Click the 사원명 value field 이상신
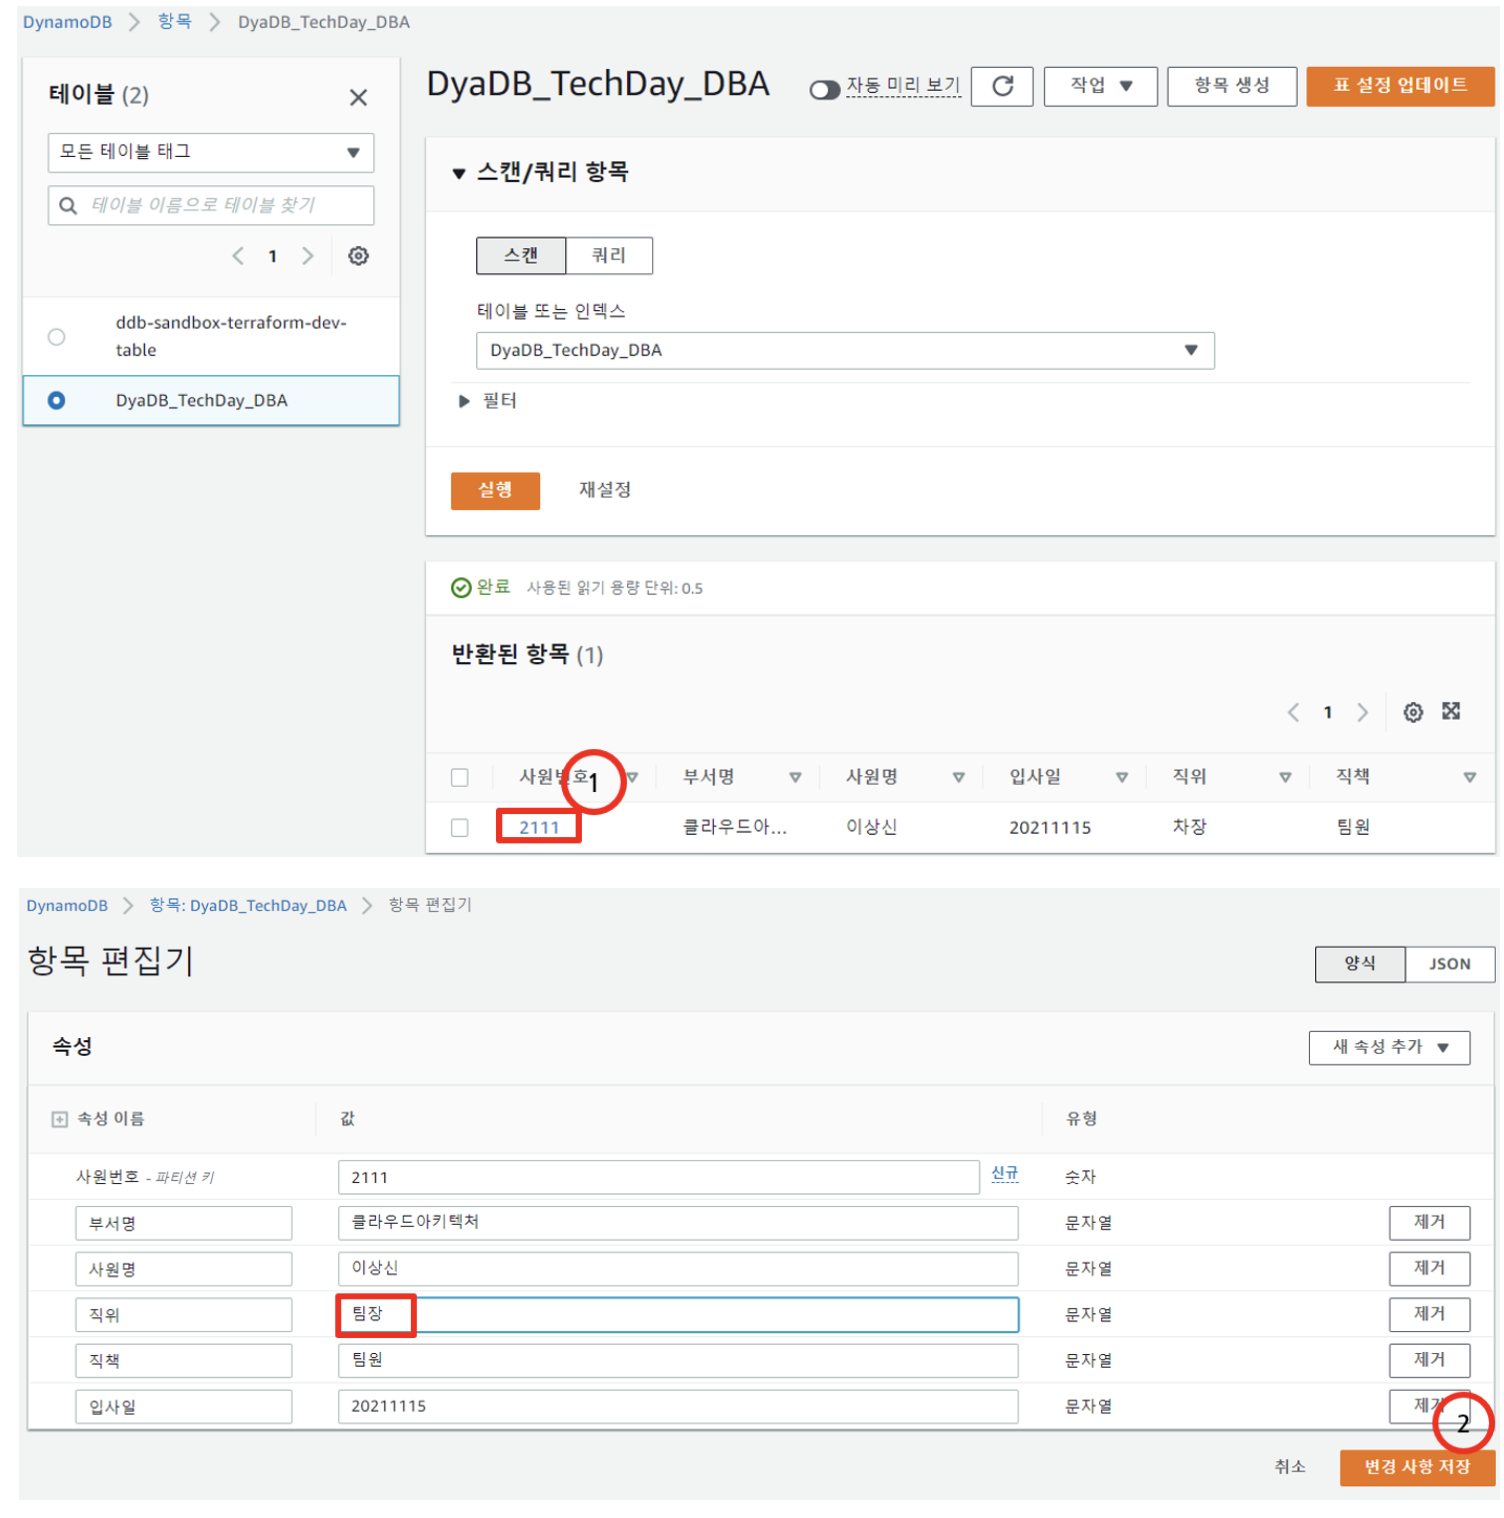Screen dimensions: 1504x1518 pos(678,1269)
